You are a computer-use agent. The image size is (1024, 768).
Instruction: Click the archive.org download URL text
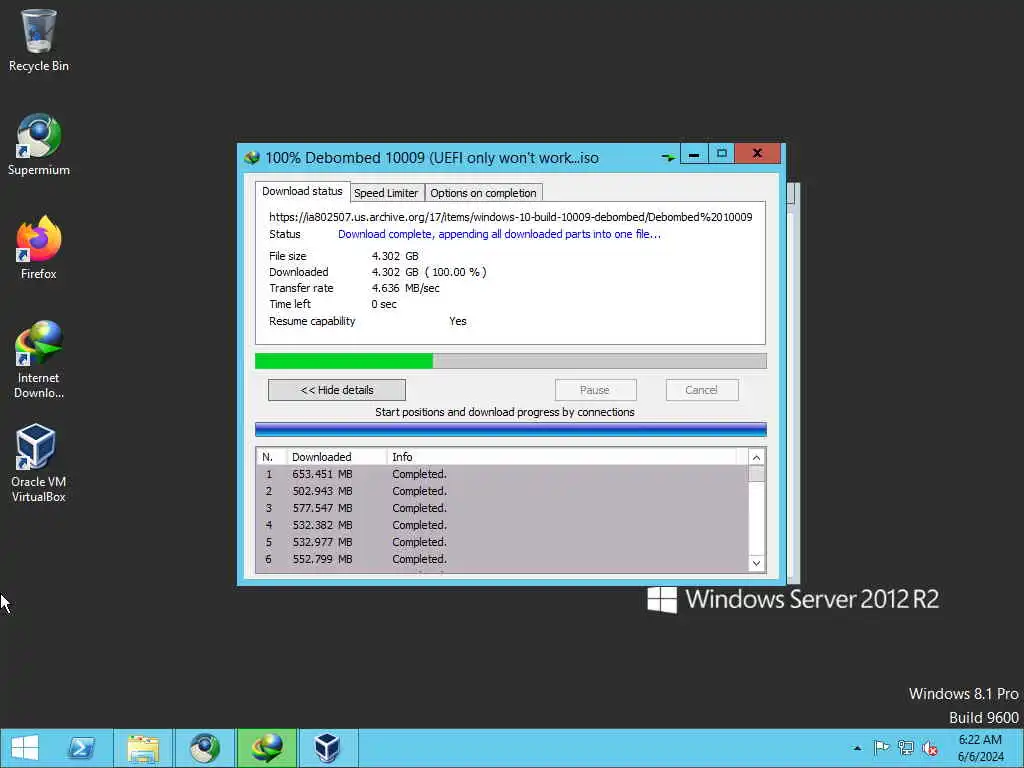coord(511,217)
